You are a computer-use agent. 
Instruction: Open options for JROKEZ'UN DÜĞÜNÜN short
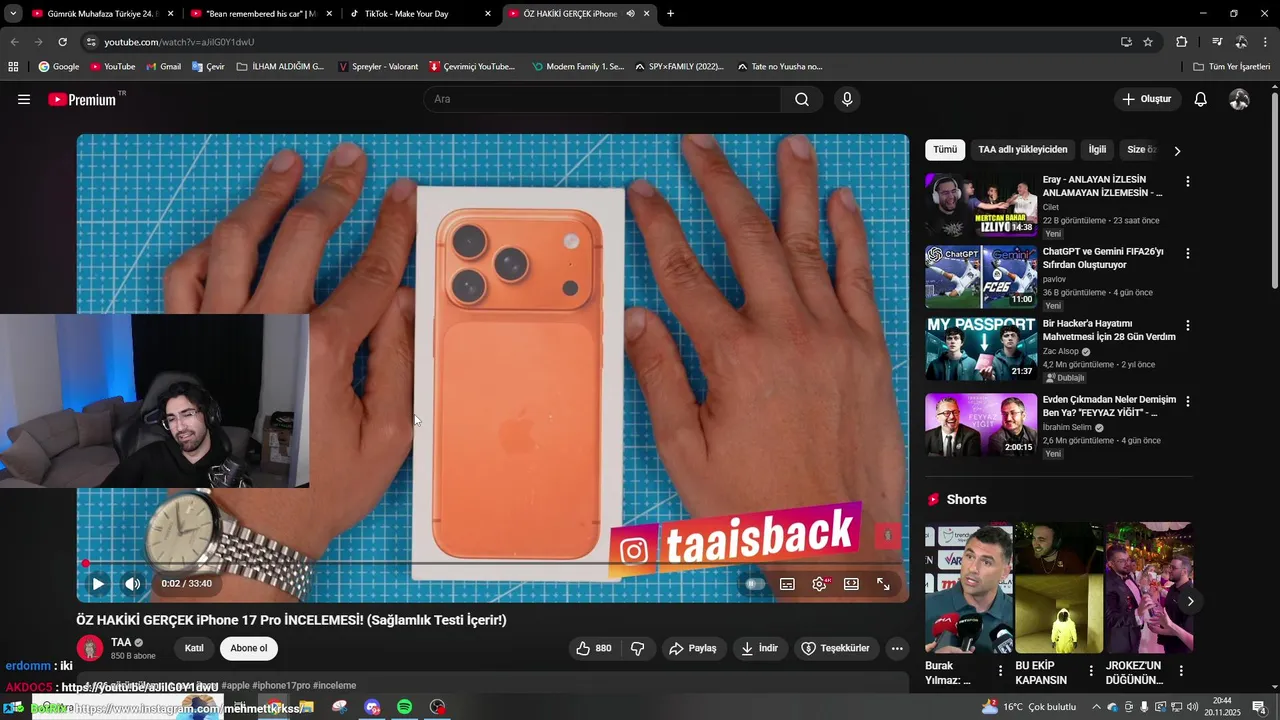point(1181,671)
